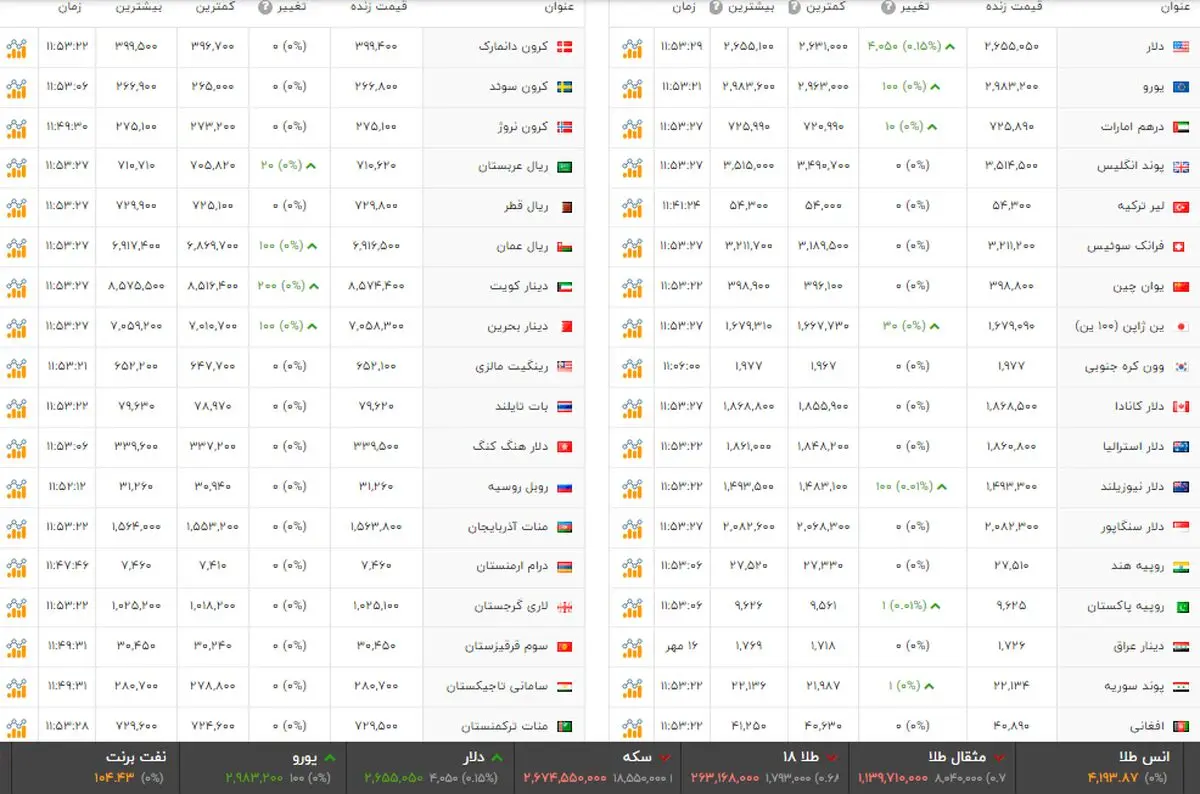
Task: Open the ریال عمان currency link
Action: tap(523, 247)
